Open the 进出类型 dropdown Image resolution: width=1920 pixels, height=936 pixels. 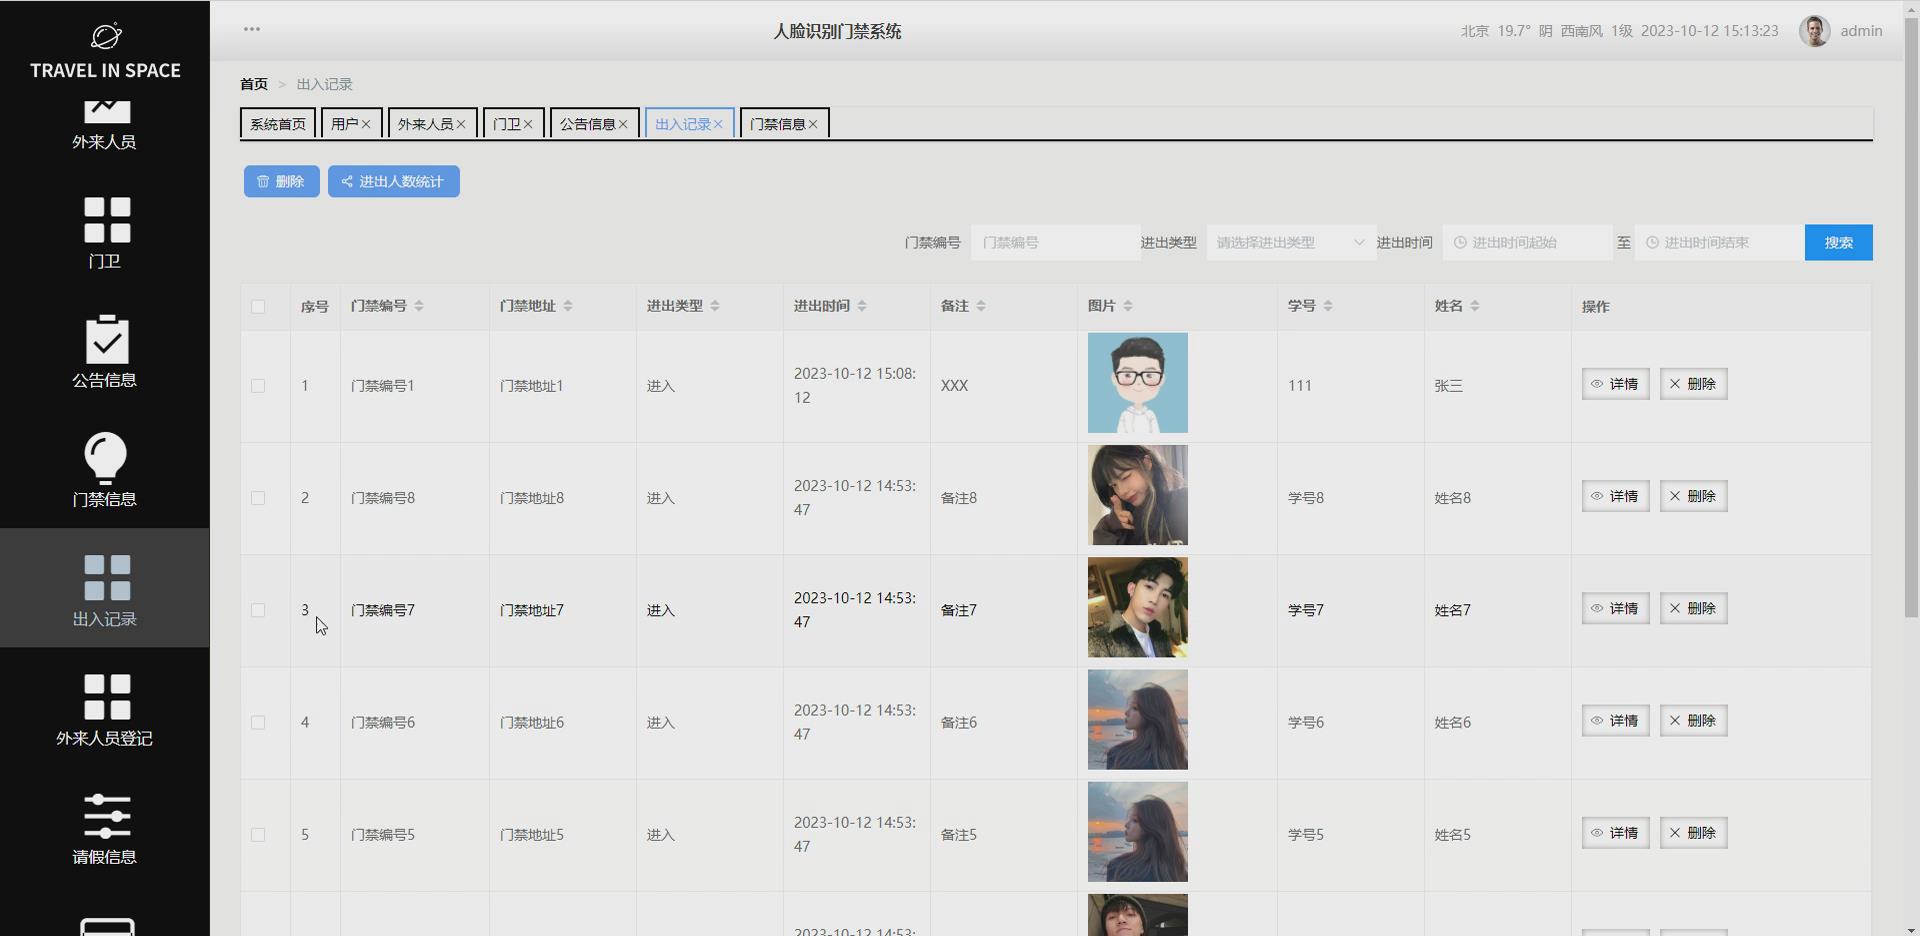point(1291,242)
